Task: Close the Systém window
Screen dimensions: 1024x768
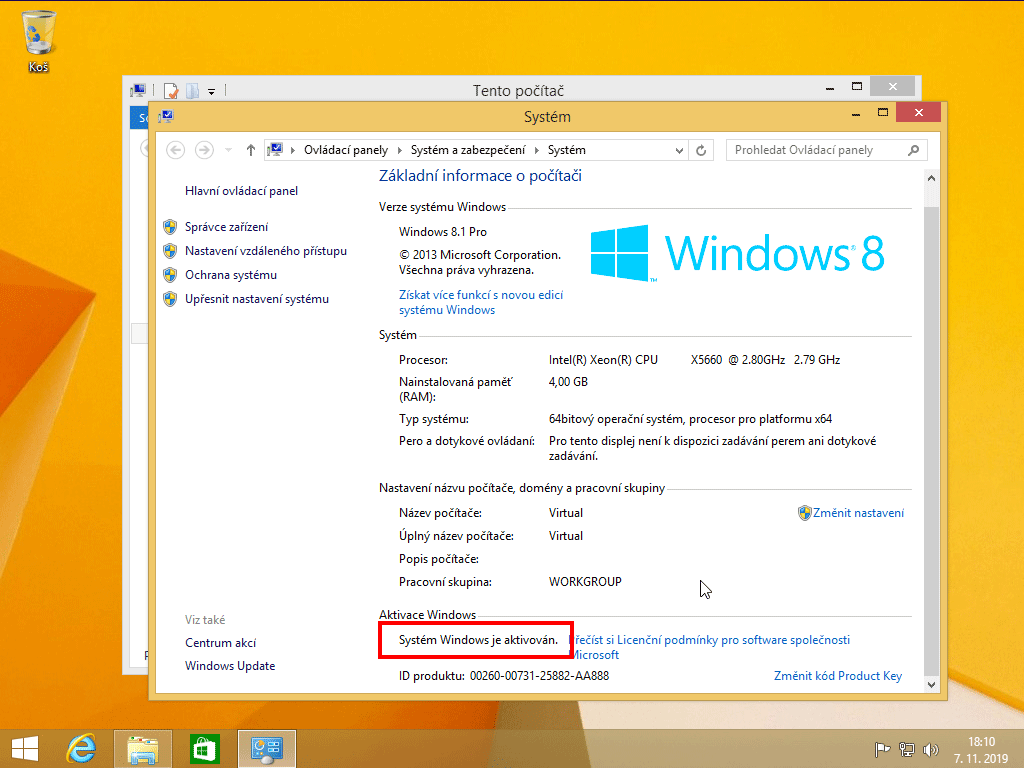Action: coord(919,112)
